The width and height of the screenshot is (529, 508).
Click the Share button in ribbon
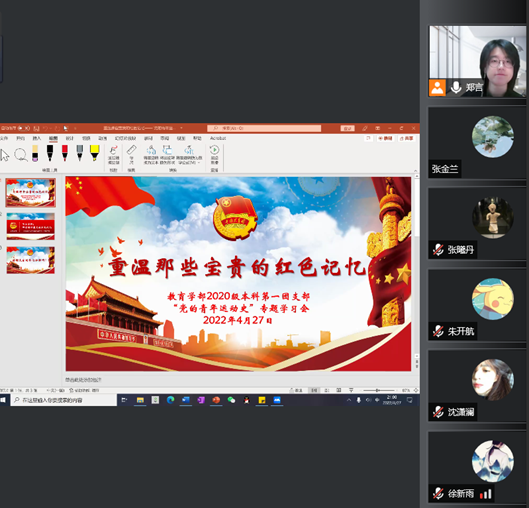click(407, 138)
